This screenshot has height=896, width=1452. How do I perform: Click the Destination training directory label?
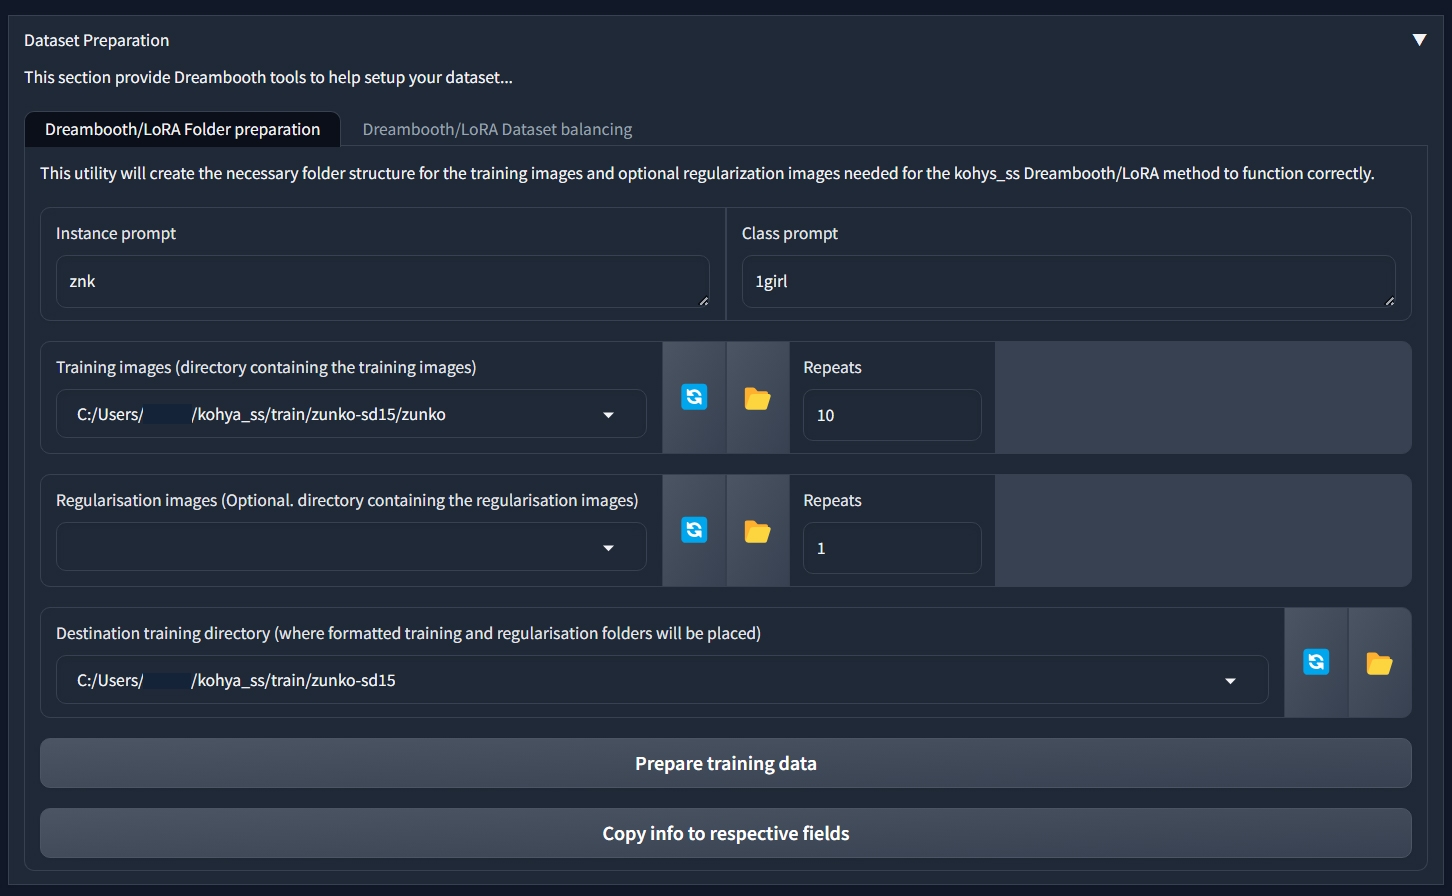[x=408, y=633]
